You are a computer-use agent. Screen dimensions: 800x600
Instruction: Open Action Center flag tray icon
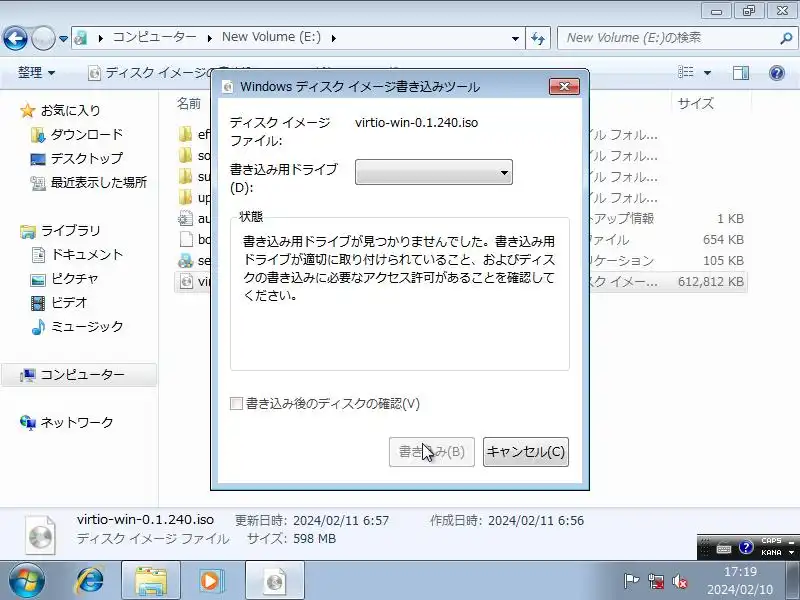(x=631, y=581)
